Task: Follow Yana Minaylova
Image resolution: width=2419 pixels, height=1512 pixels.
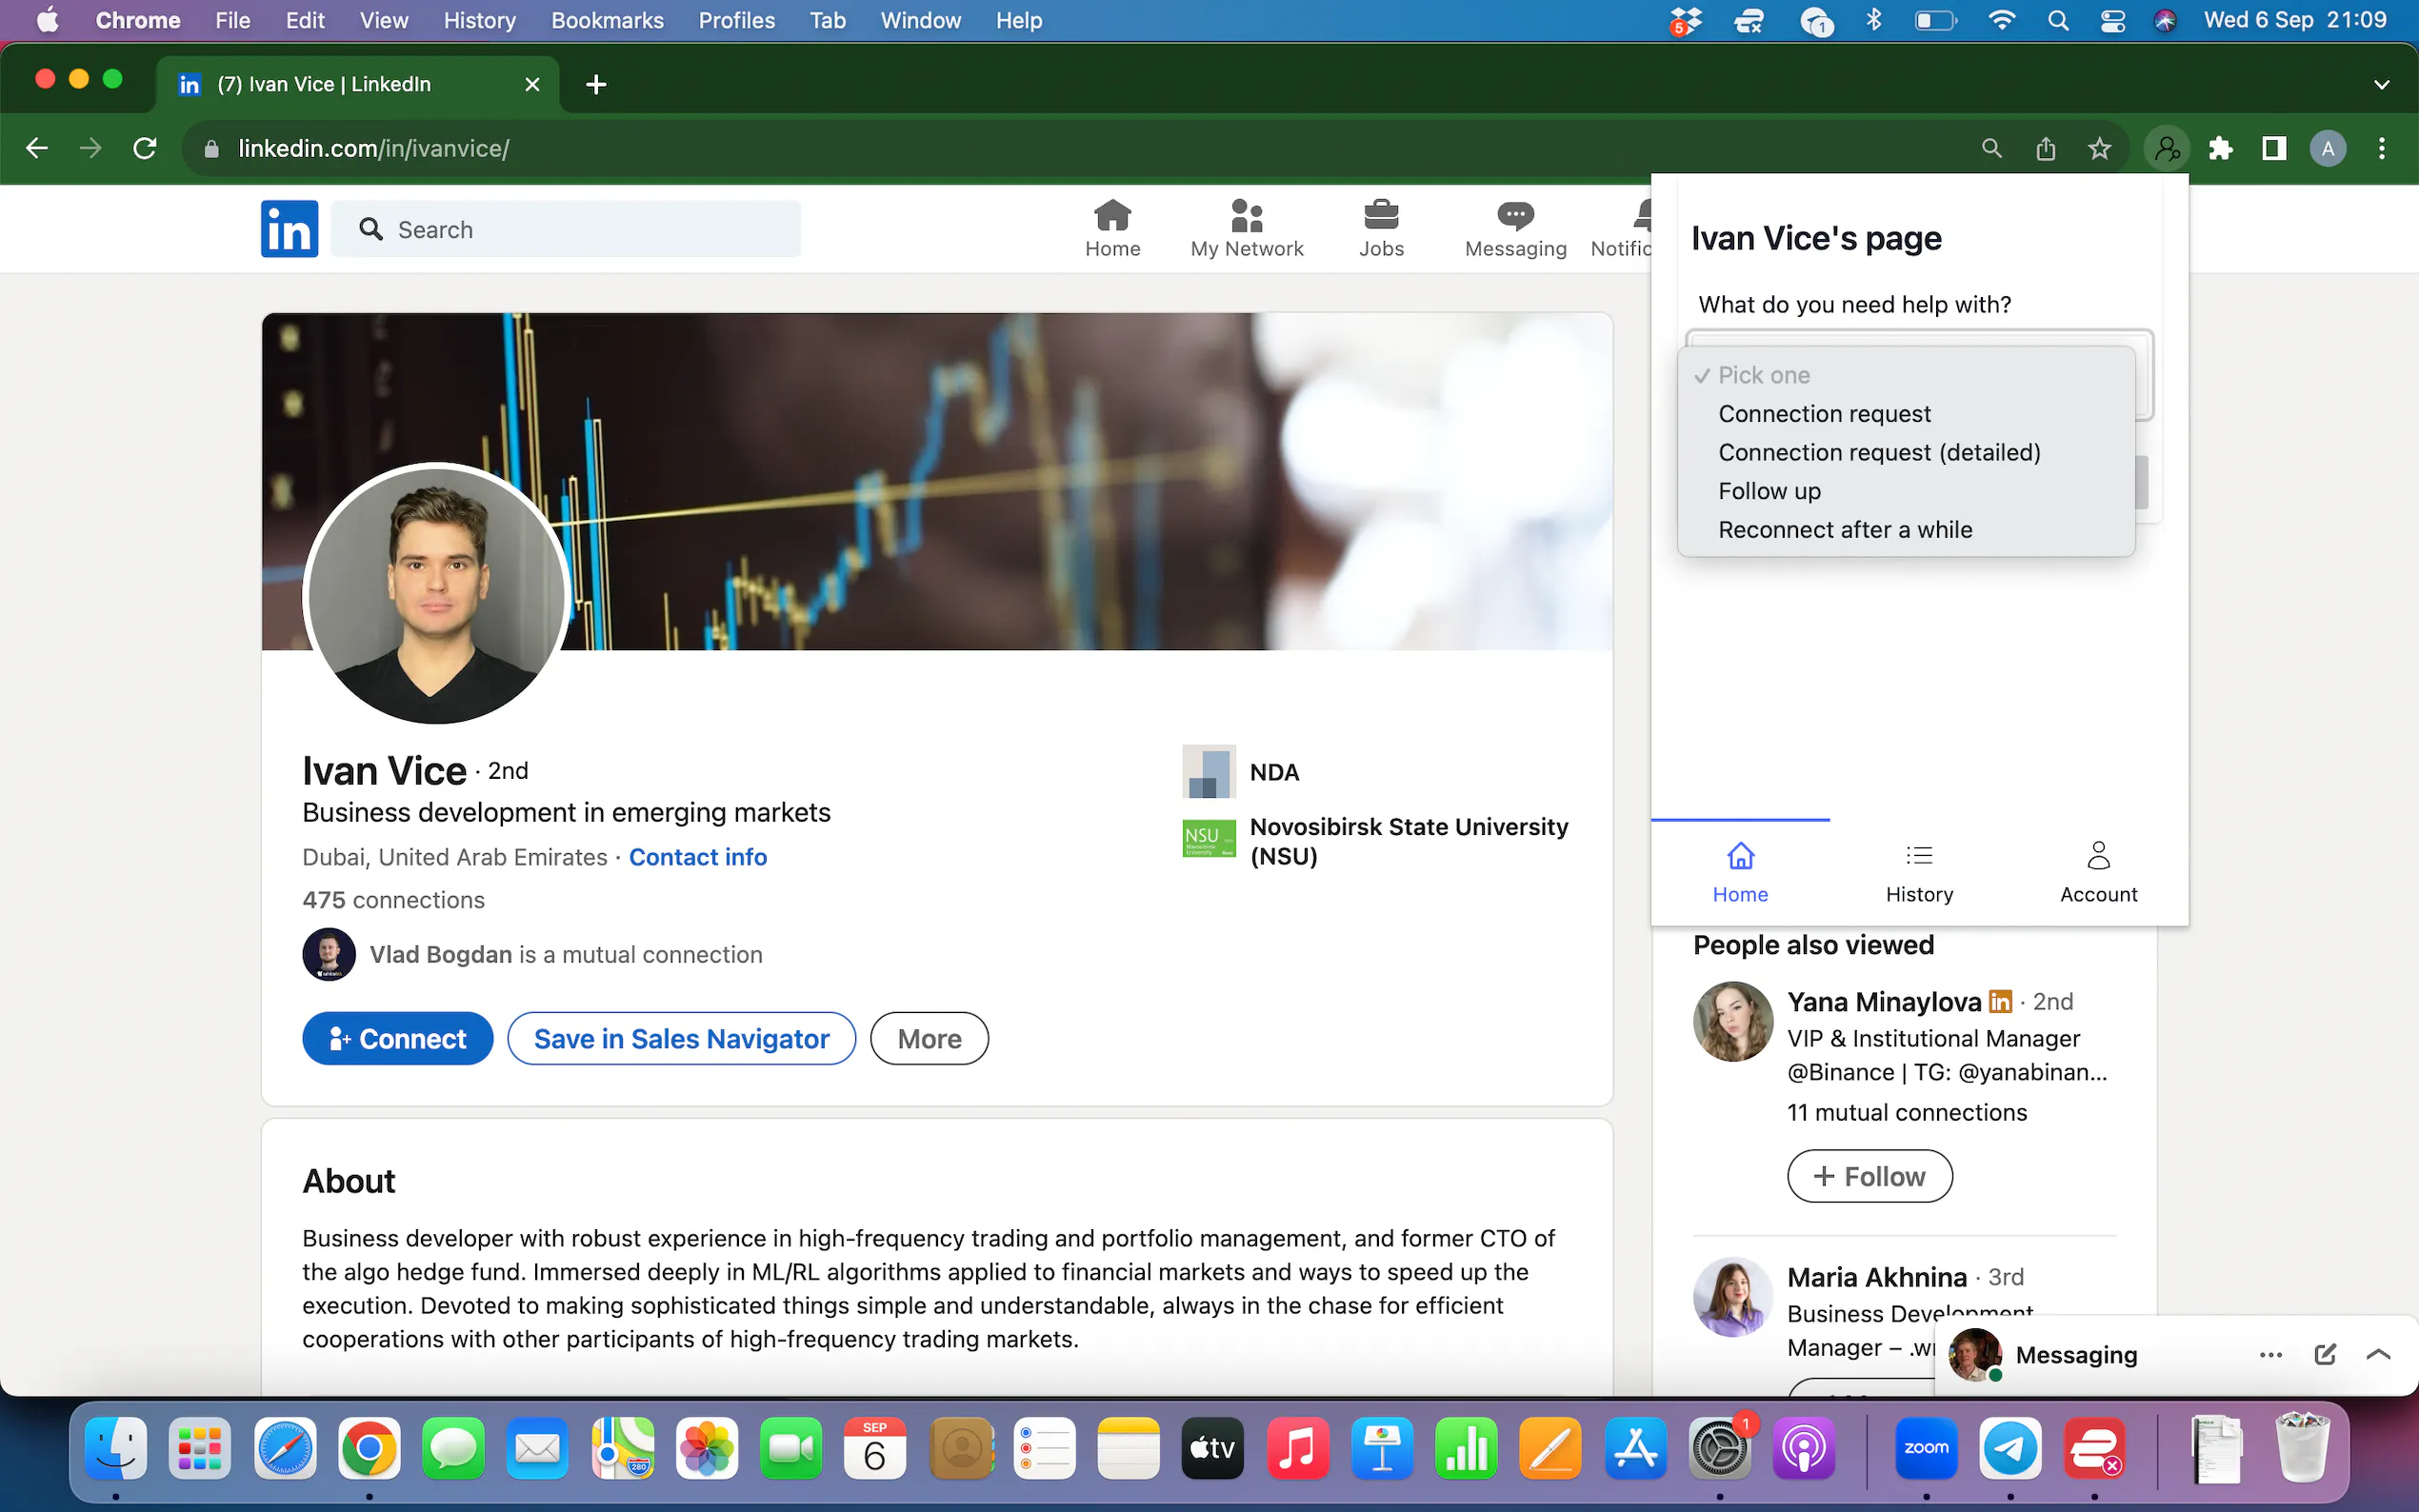Action: (x=1868, y=1176)
